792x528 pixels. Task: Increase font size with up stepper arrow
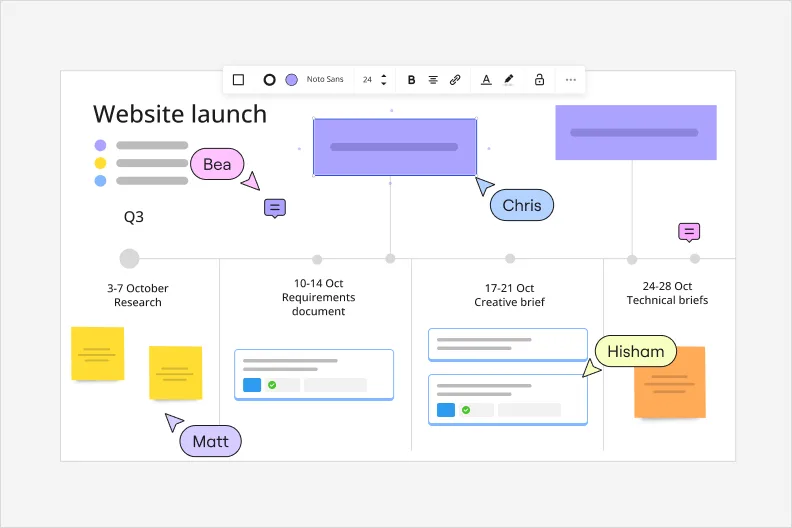click(384, 76)
